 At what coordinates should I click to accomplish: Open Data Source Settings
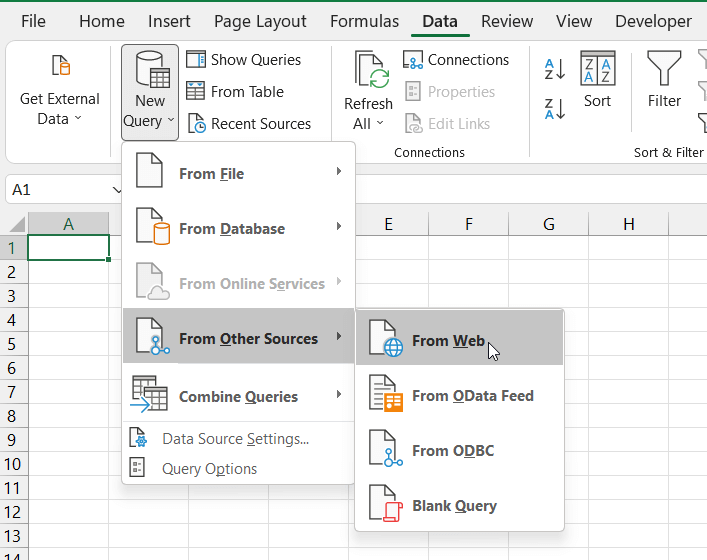[x=239, y=438]
